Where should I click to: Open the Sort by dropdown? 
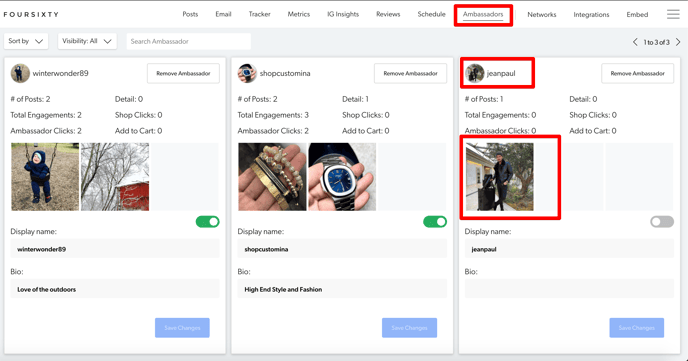pyautogui.click(x=26, y=41)
